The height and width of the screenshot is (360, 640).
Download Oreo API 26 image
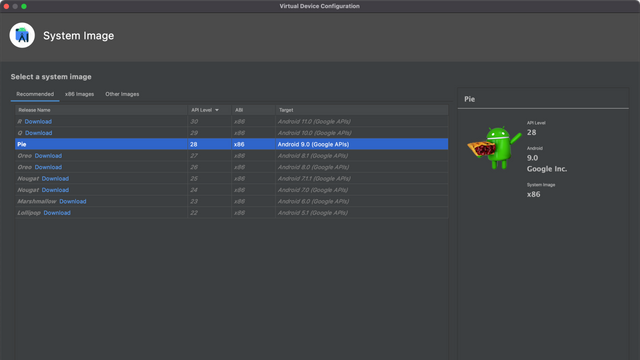tap(48, 167)
